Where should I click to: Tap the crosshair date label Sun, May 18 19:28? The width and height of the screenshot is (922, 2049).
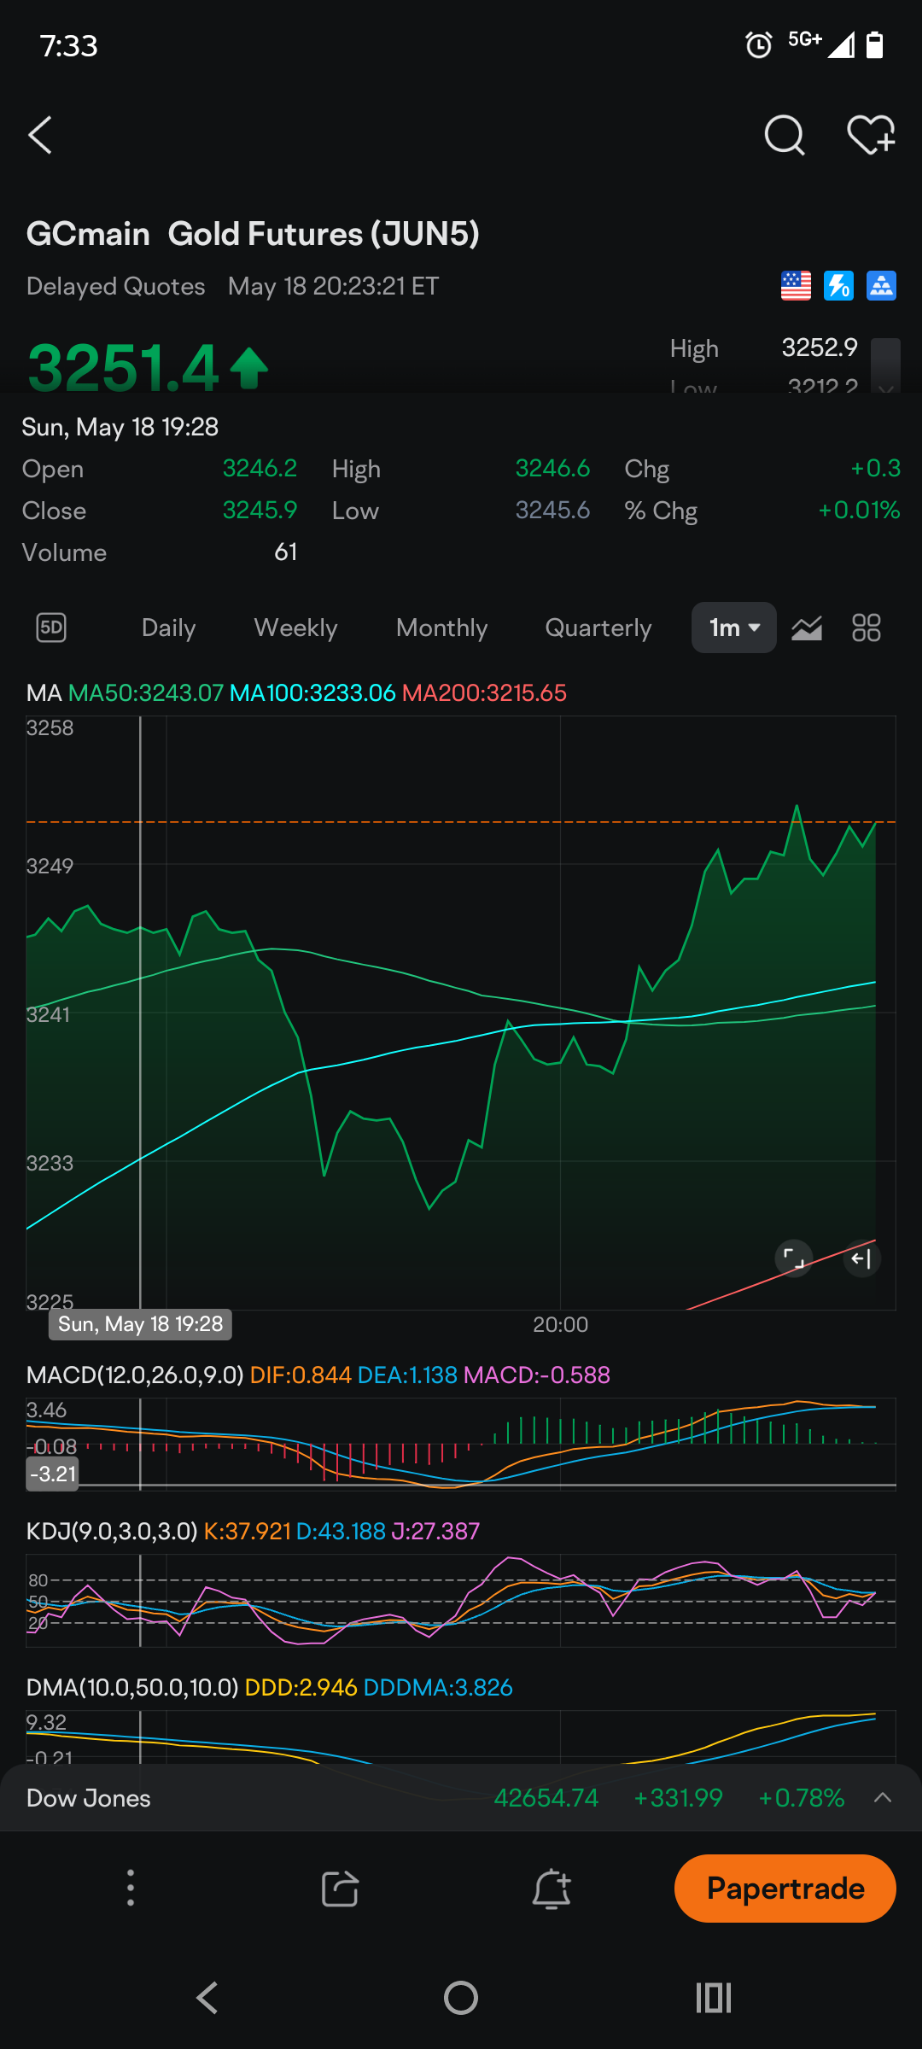click(141, 1324)
